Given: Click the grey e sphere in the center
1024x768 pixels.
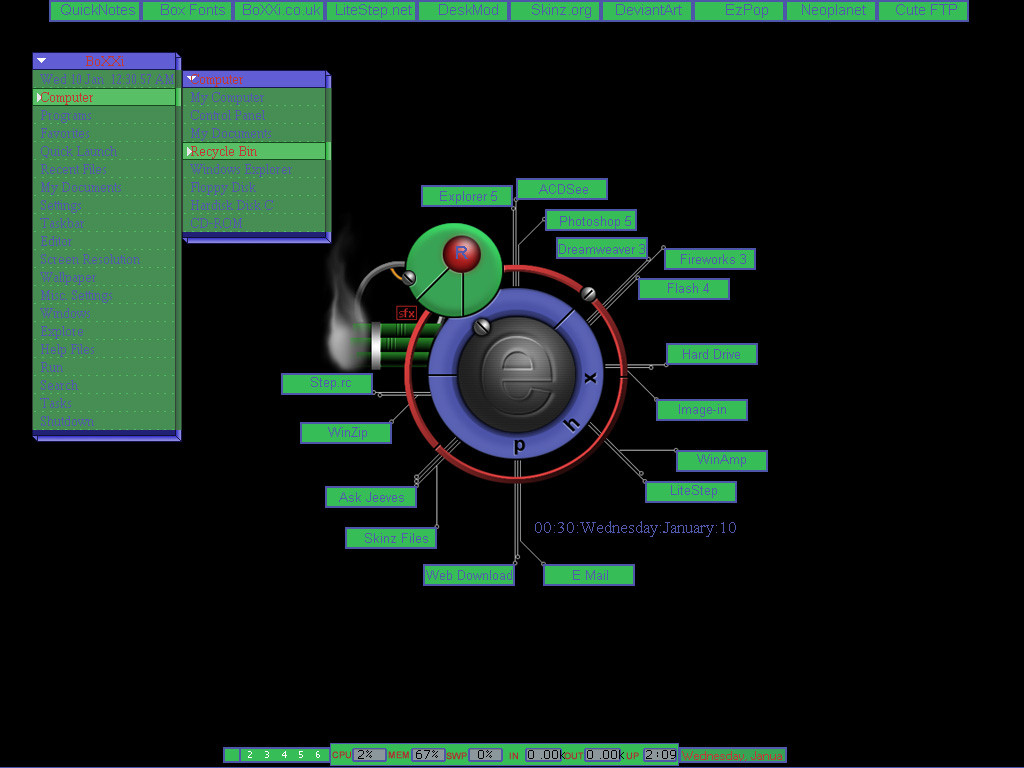Looking at the screenshot, I should (x=517, y=375).
